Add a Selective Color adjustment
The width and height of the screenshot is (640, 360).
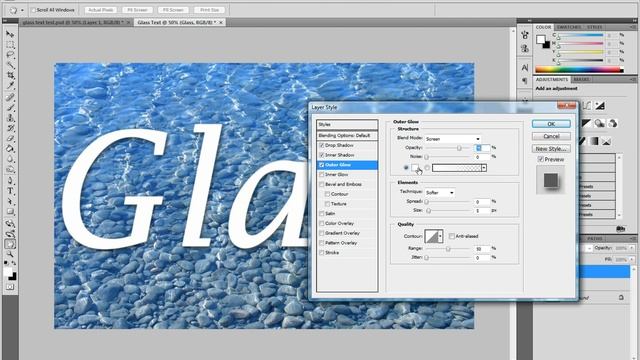click(607, 141)
